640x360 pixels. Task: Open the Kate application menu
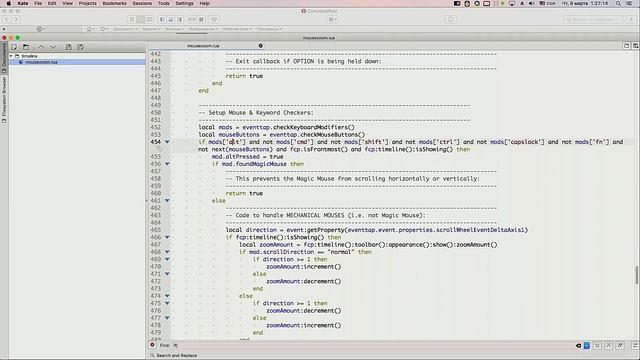23,3
